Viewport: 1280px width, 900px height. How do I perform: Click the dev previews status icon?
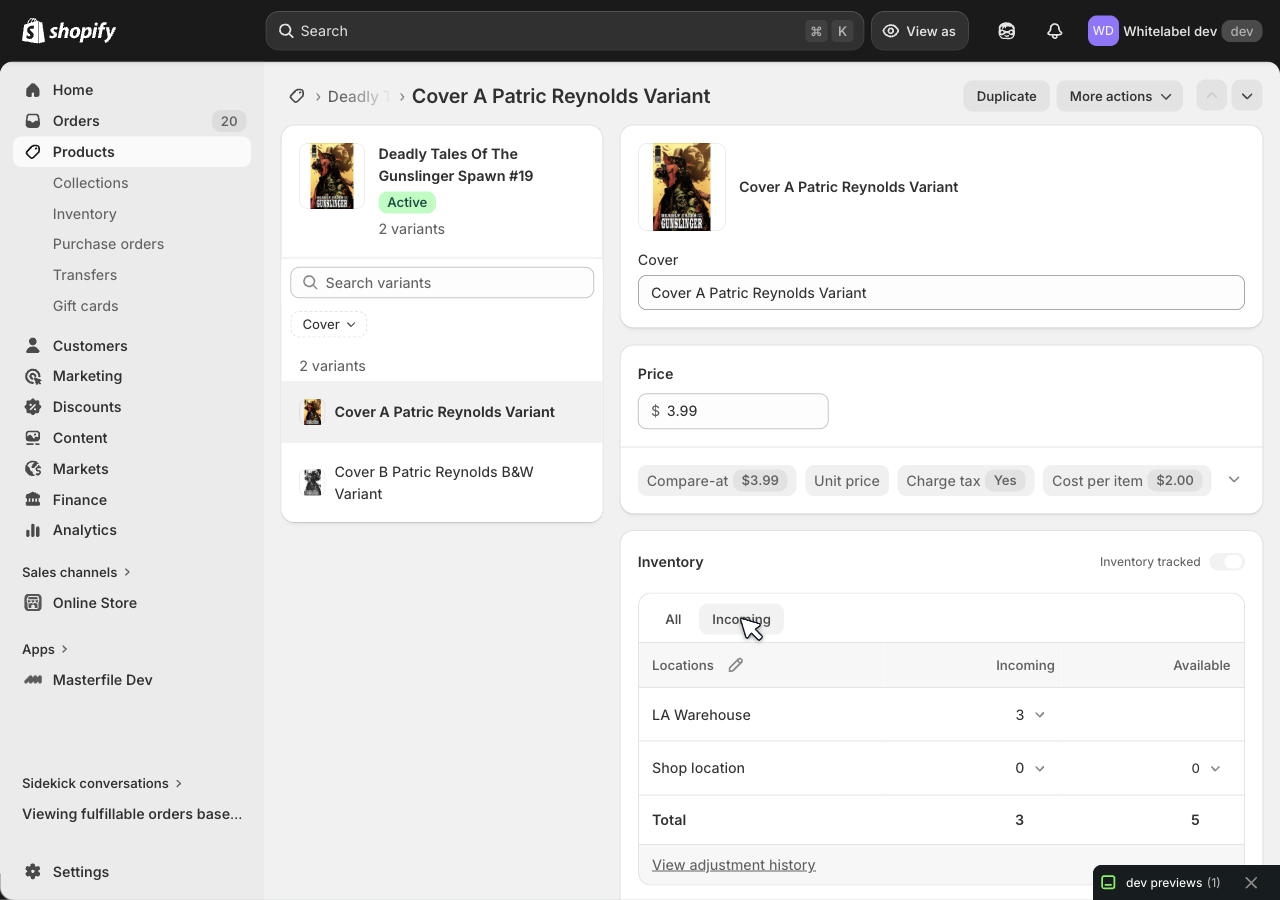1108,883
